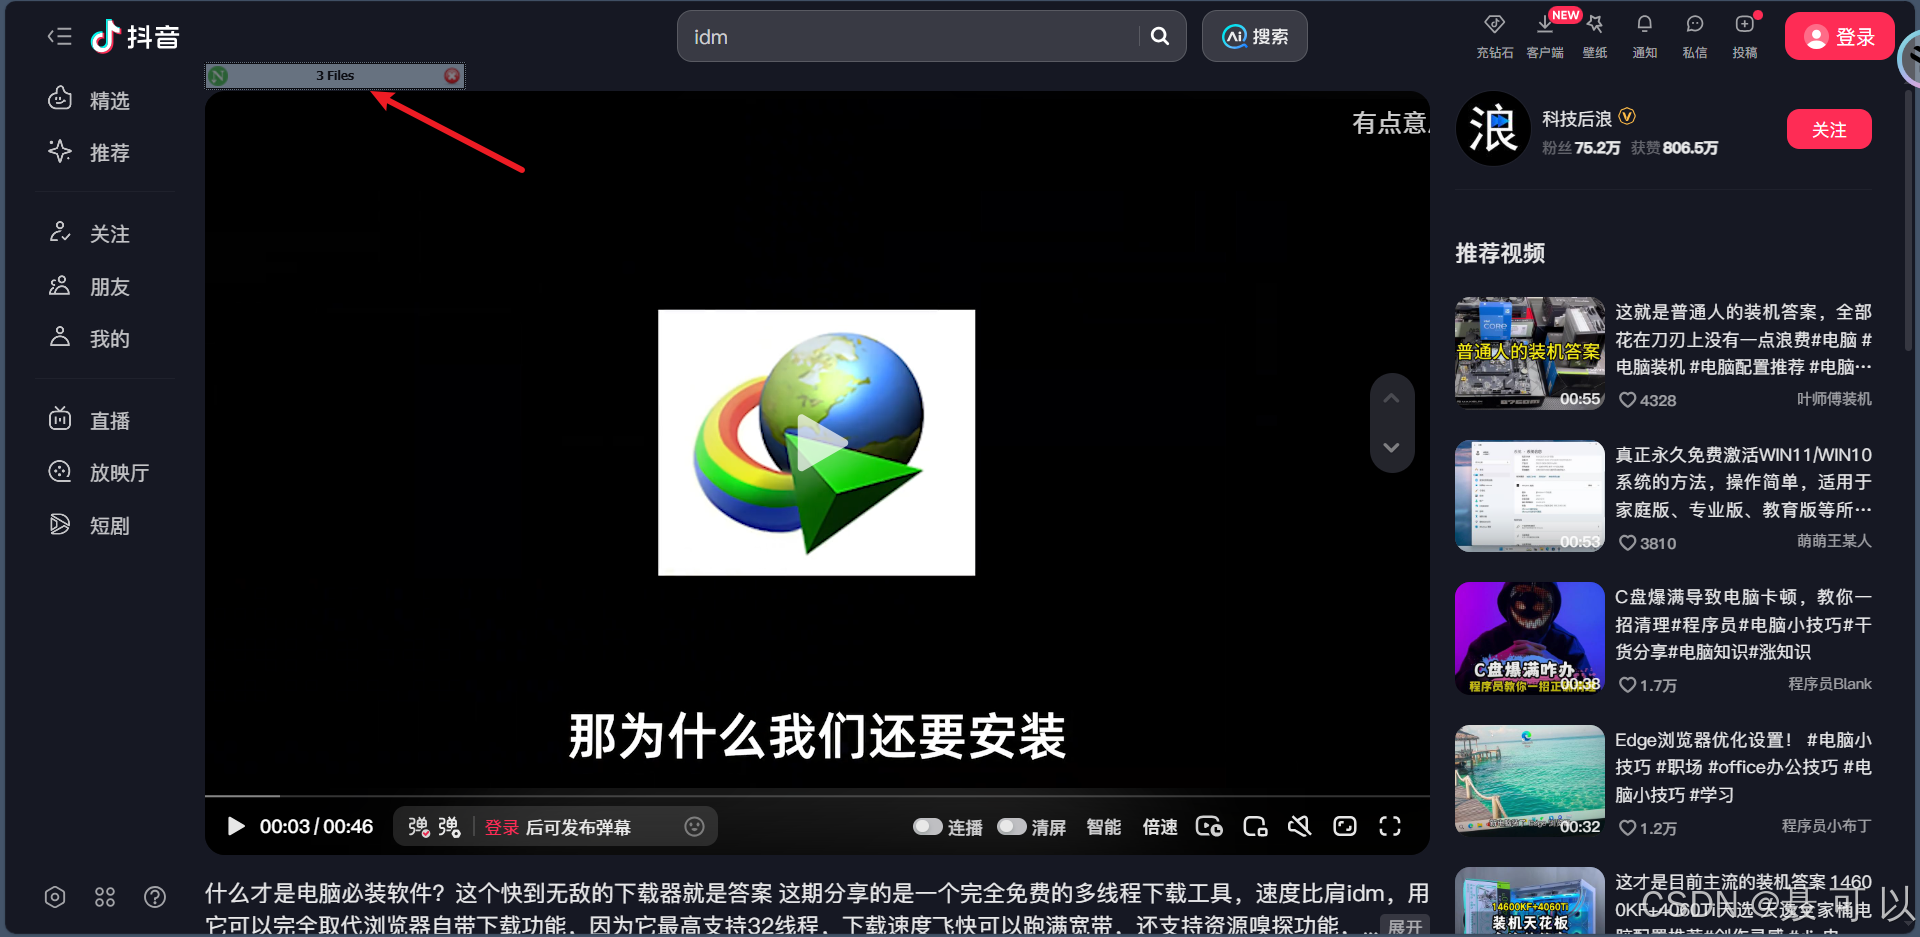Open the upload submission icon
Screen dimensions: 1920x937
(x=1745, y=35)
